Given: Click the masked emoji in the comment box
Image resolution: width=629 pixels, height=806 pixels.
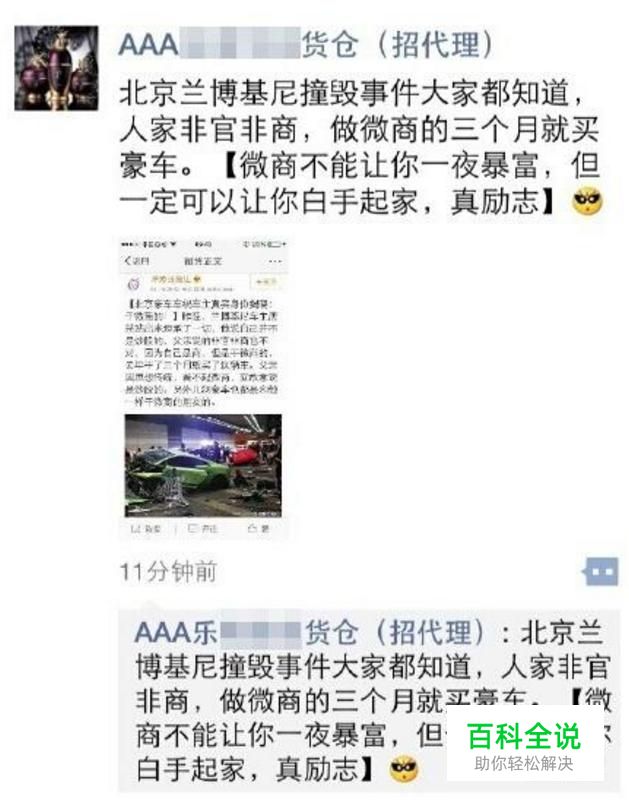Looking at the screenshot, I should click(x=404, y=770).
